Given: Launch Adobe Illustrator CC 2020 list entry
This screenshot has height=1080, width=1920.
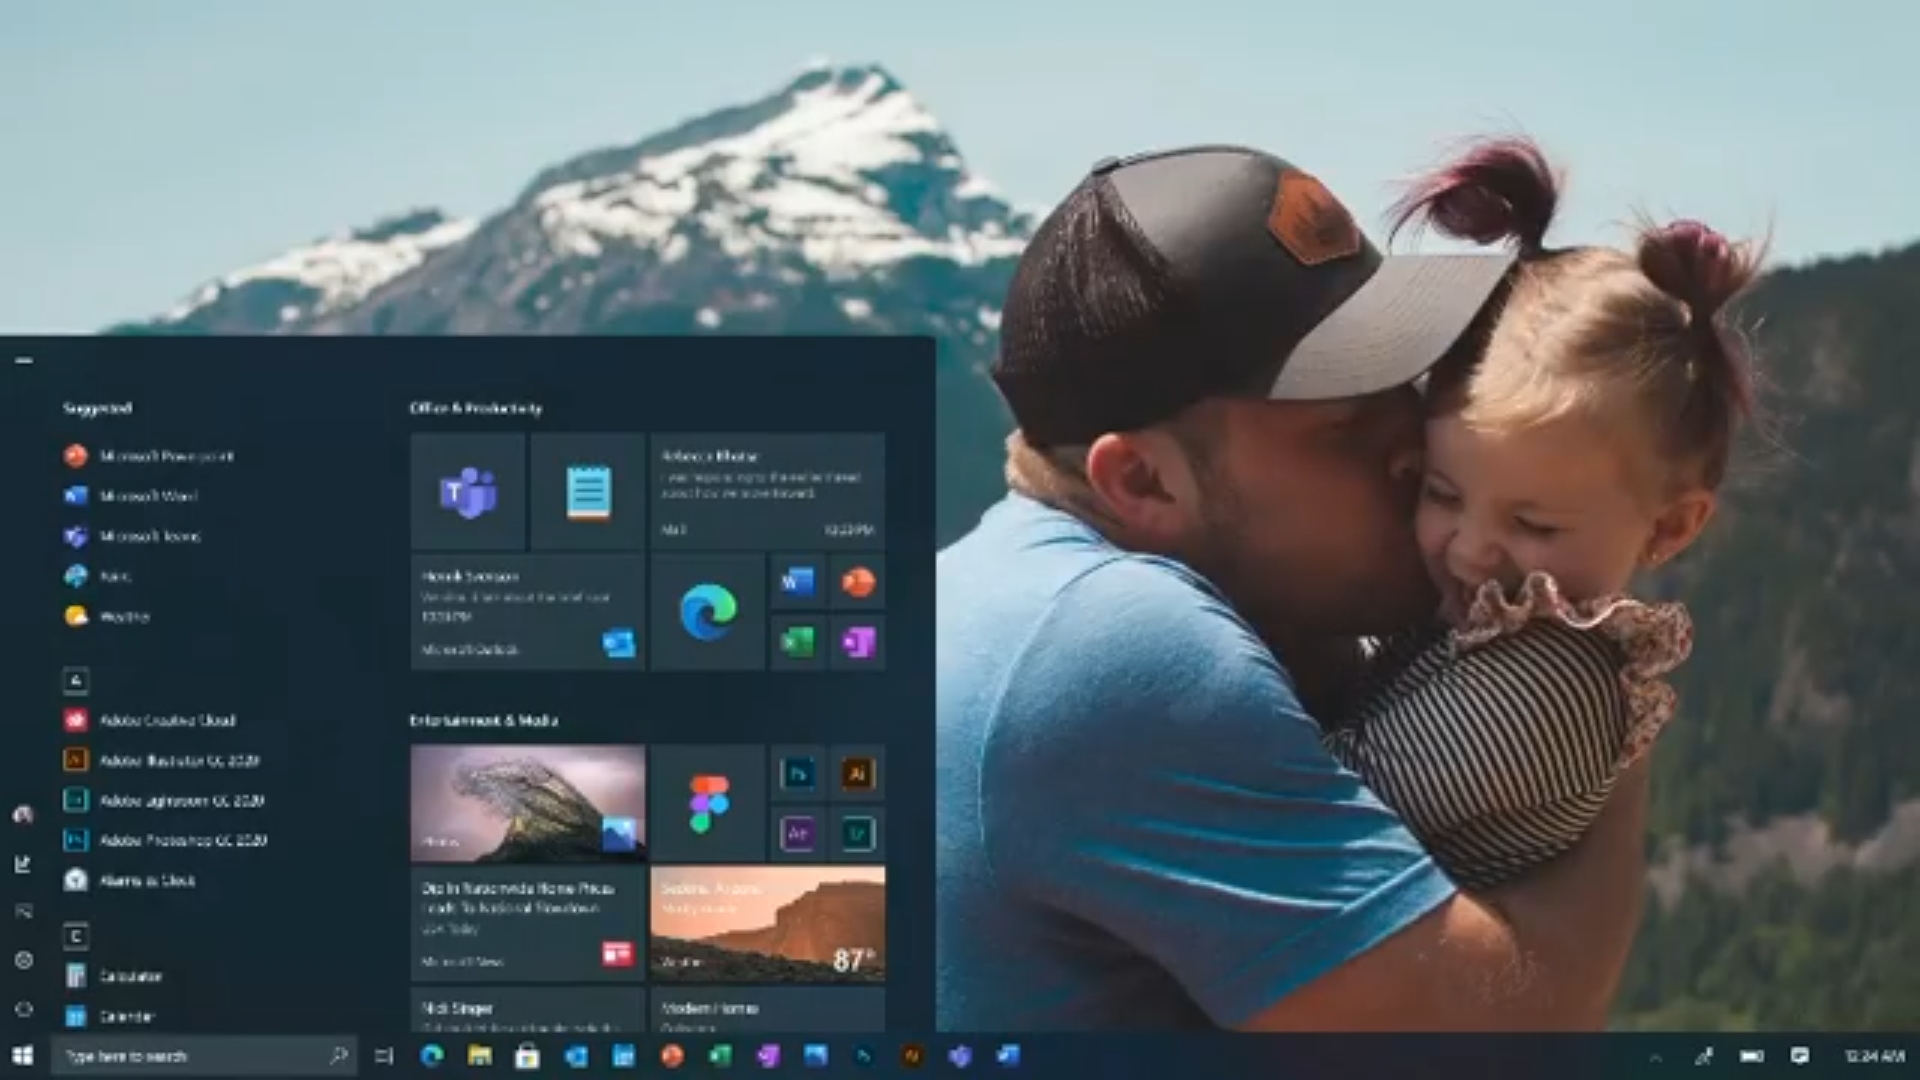Looking at the screenshot, I should [162, 760].
